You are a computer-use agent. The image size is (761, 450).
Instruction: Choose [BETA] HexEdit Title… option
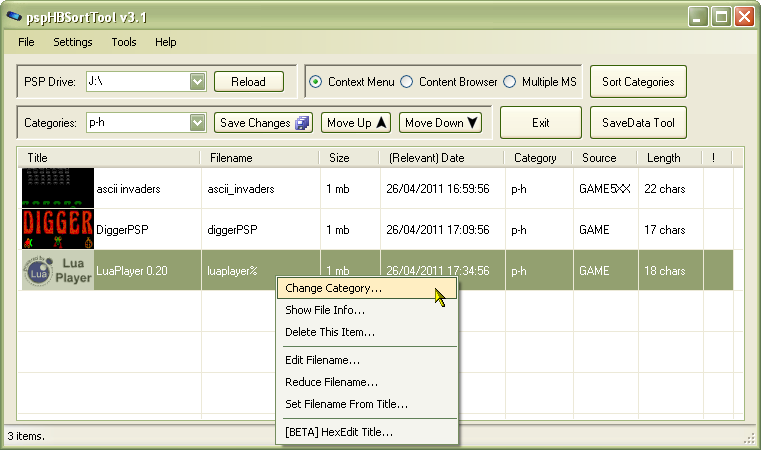[366, 432]
